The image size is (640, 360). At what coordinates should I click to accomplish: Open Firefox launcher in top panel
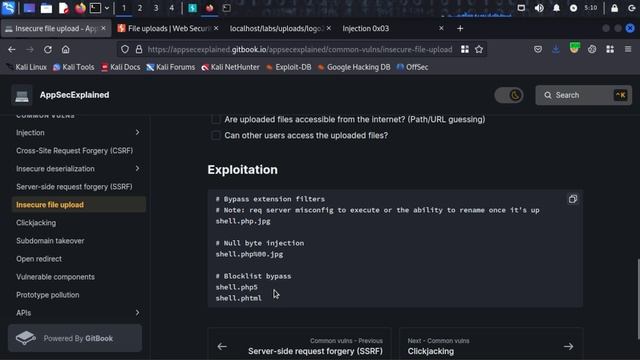click(x=80, y=8)
